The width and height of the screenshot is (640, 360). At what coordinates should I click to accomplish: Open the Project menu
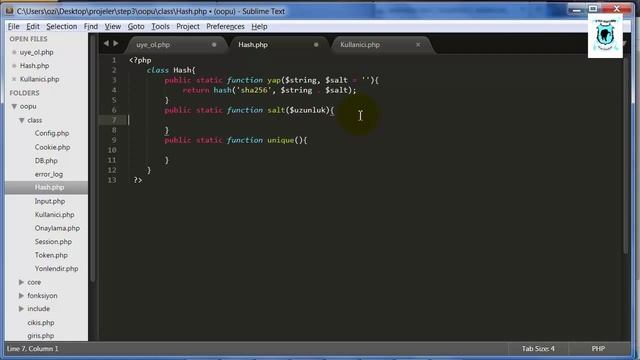point(188,27)
